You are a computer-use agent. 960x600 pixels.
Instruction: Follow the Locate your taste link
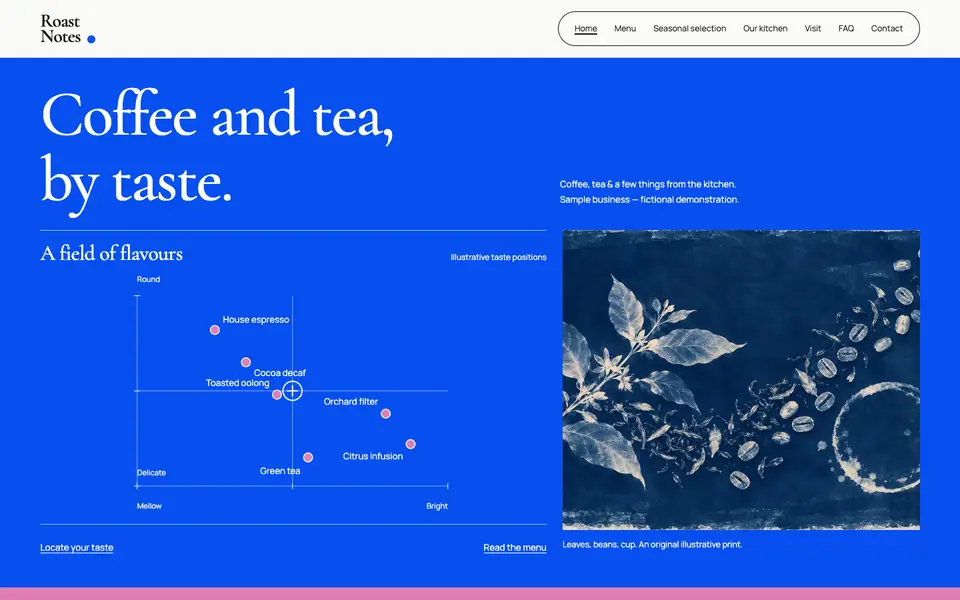[77, 547]
